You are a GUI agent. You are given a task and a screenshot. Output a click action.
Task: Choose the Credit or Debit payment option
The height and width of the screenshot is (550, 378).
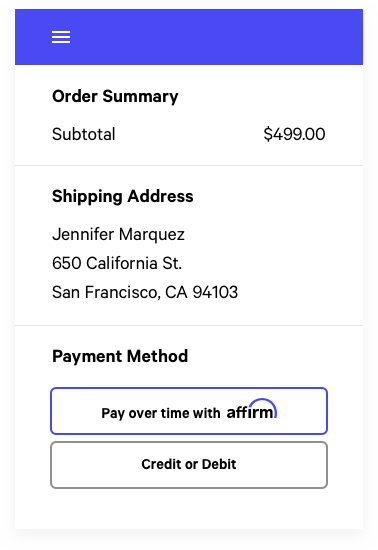[189, 465]
